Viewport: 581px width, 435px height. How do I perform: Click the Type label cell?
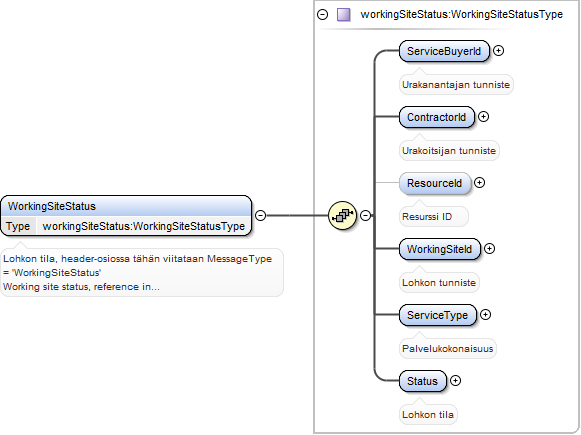click(x=18, y=226)
